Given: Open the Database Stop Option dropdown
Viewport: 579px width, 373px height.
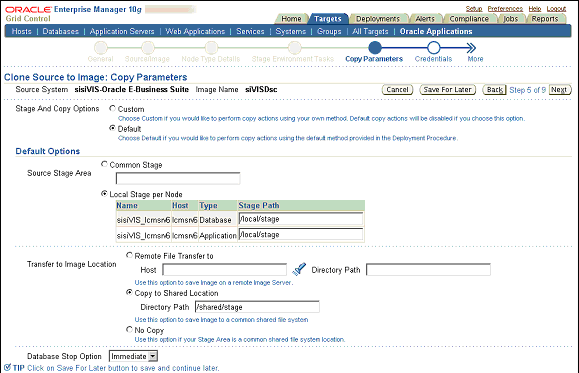Looking at the screenshot, I should point(133,356).
